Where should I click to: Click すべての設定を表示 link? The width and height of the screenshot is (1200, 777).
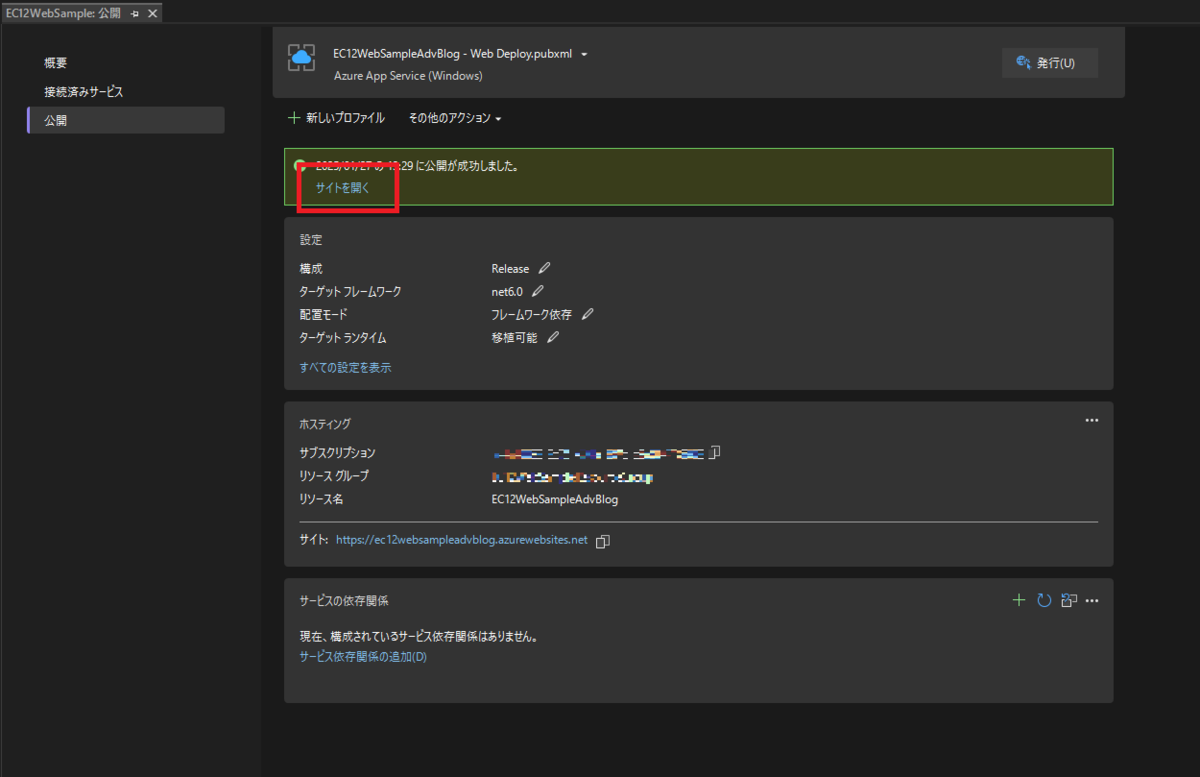coord(345,367)
